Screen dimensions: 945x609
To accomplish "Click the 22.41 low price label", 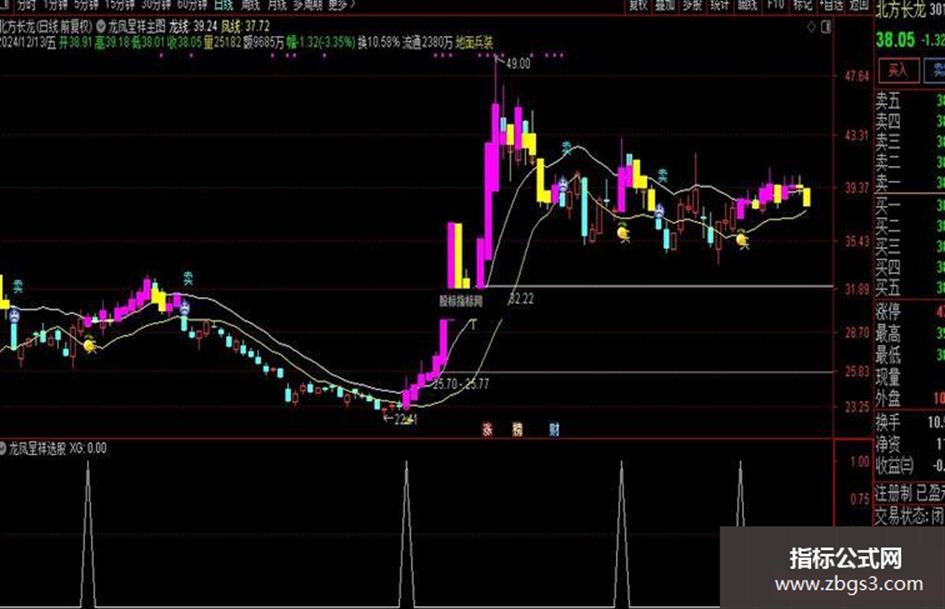I will 405,419.
